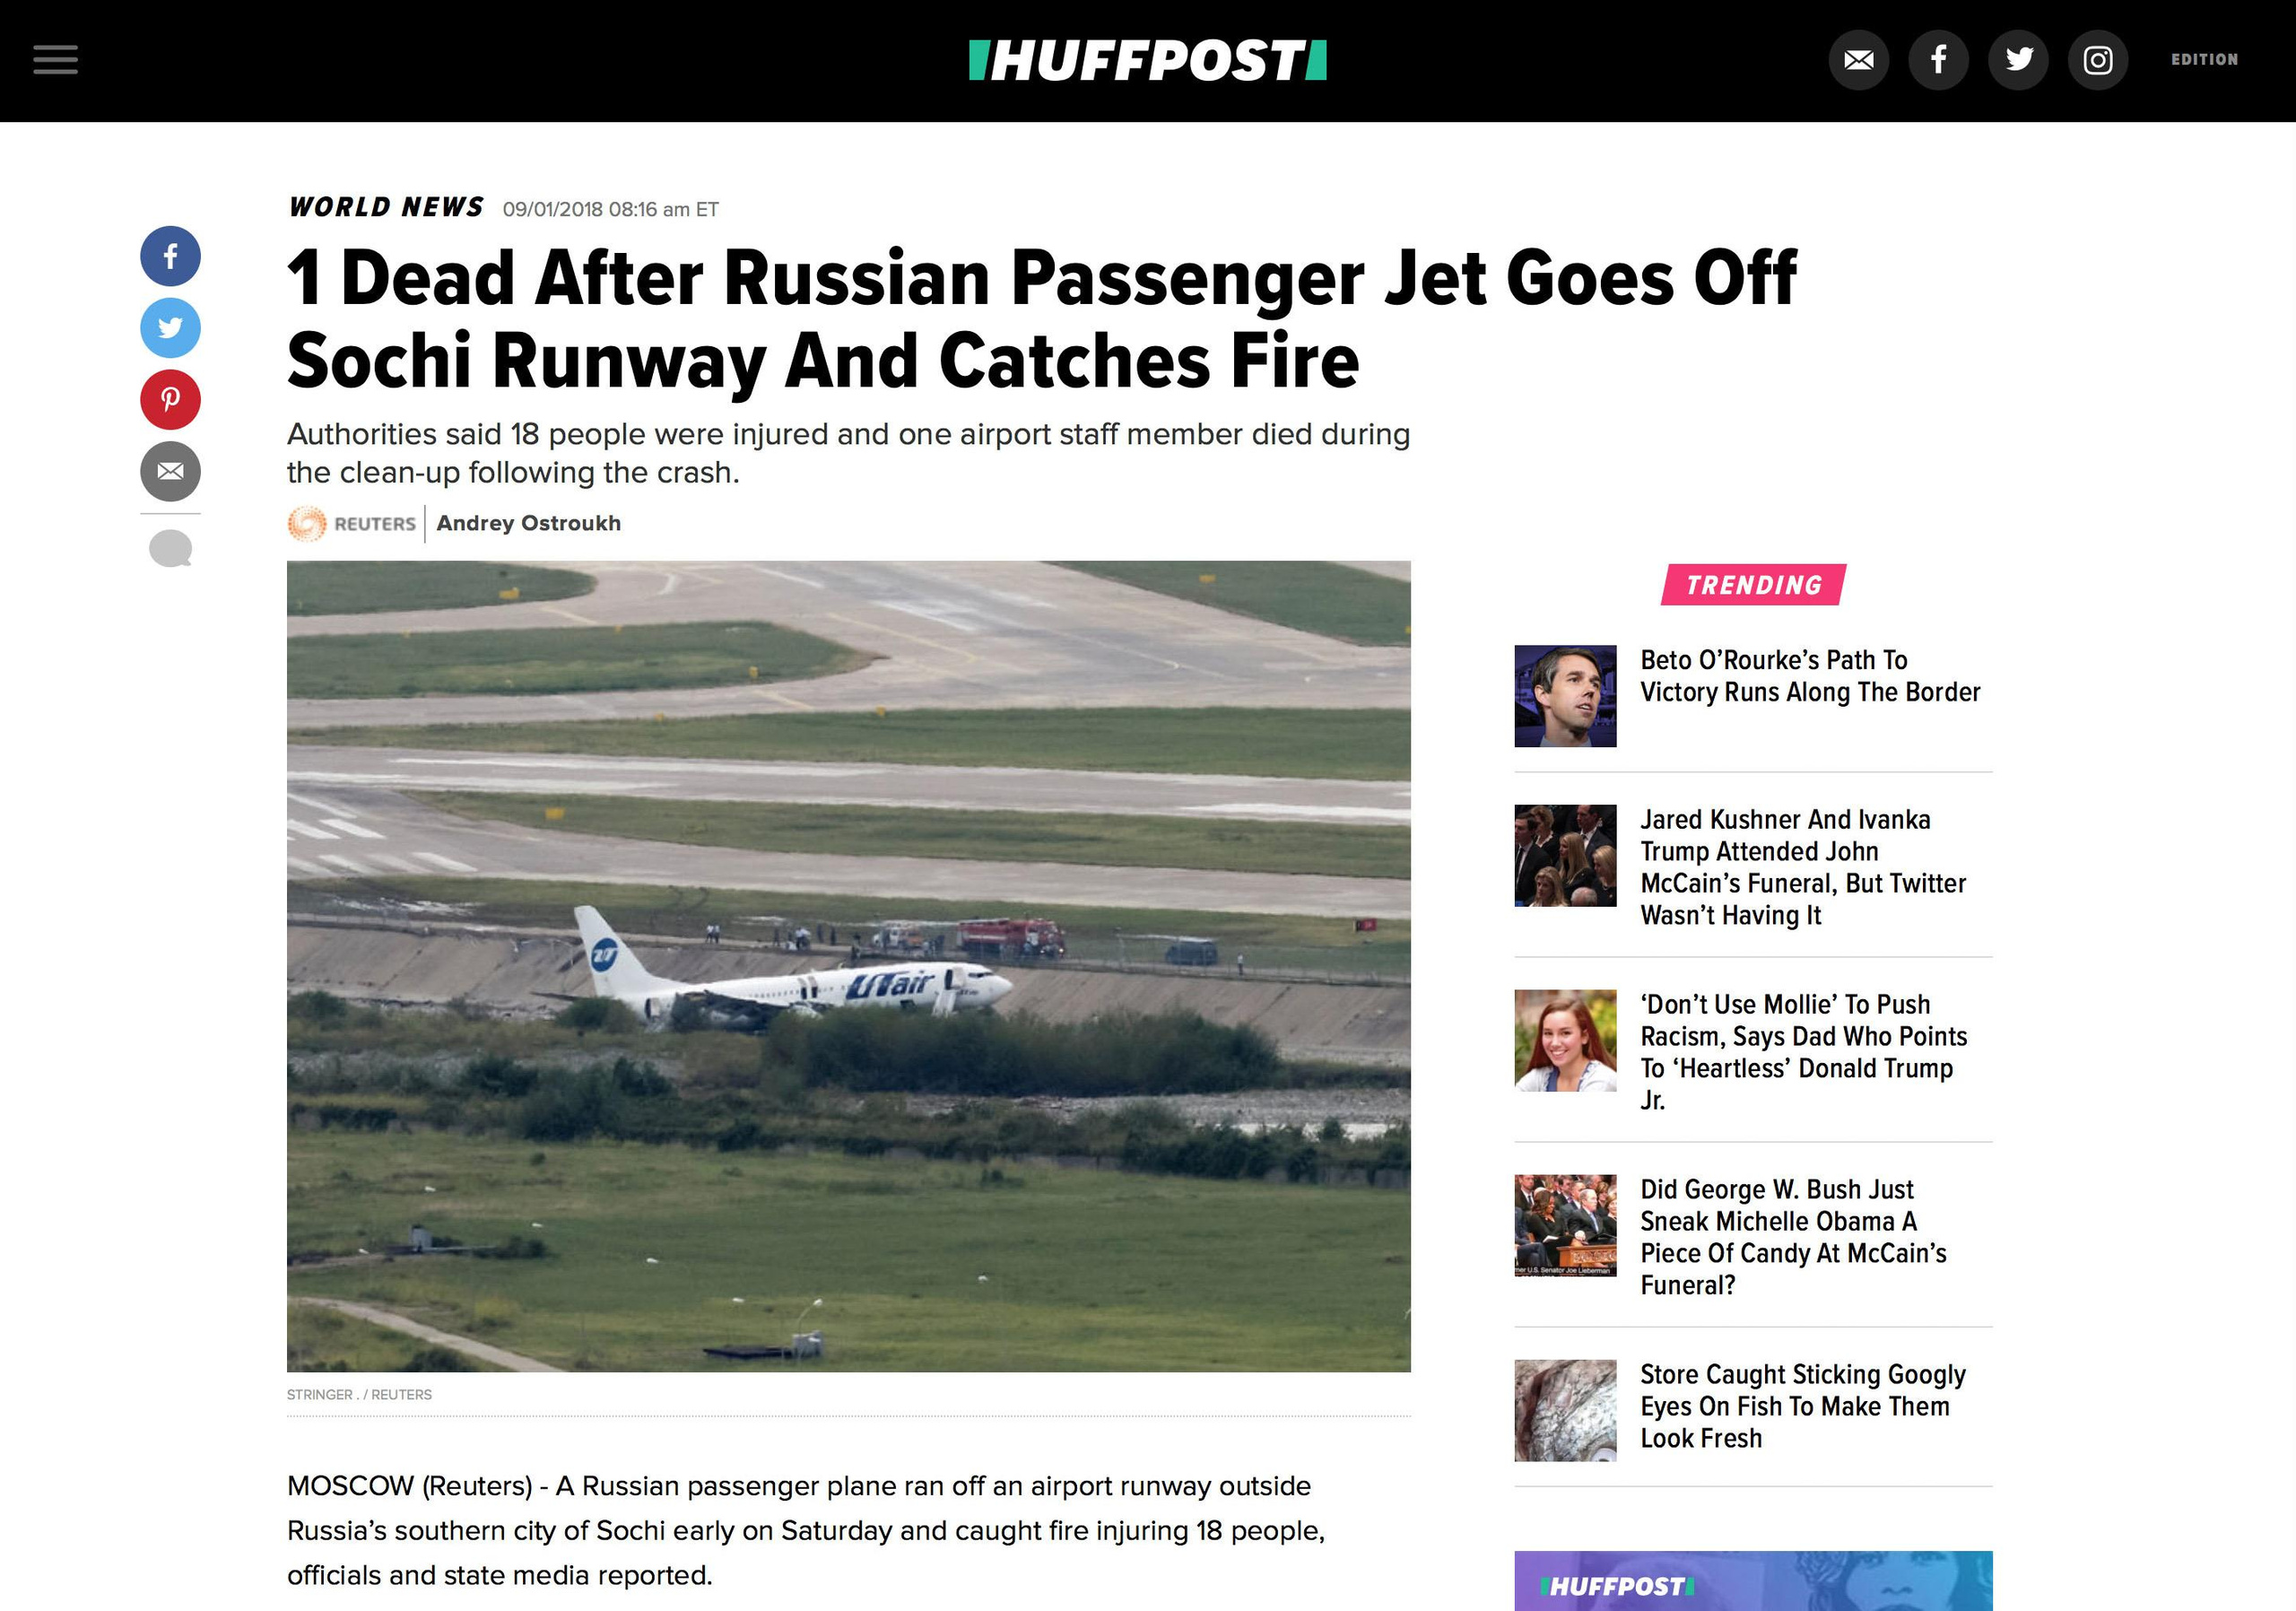The width and height of the screenshot is (2296, 1611).
Task: Email the article using gray envelope icon
Action: [x=170, y=471]
